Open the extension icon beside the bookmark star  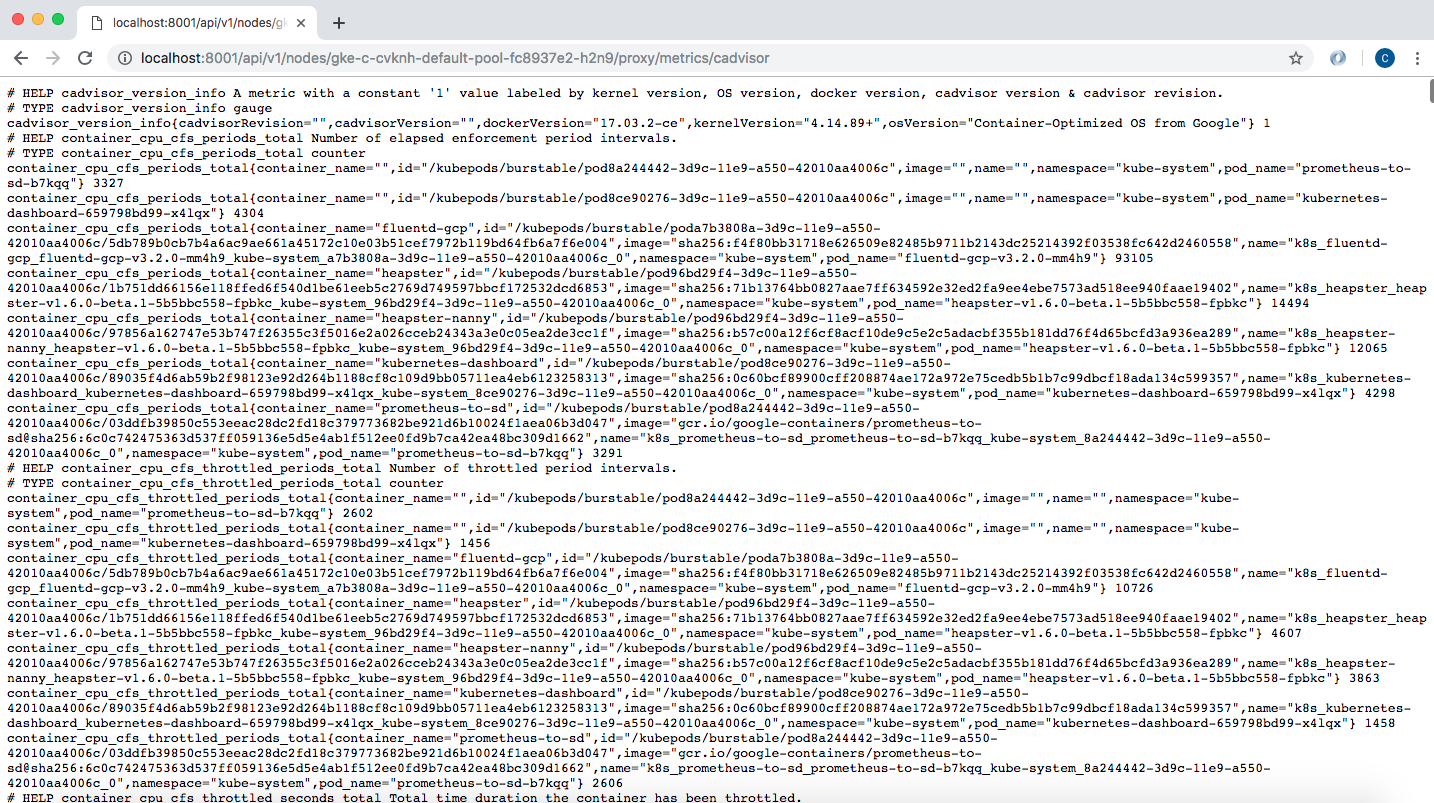pyautogui.click(x=1338, y=58)
